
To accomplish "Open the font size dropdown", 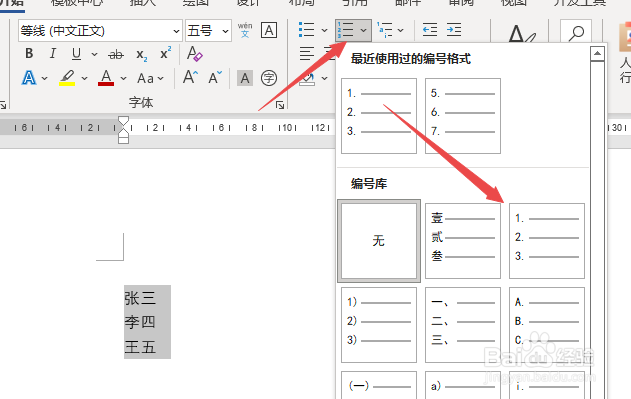I will [x=225, y=31].
